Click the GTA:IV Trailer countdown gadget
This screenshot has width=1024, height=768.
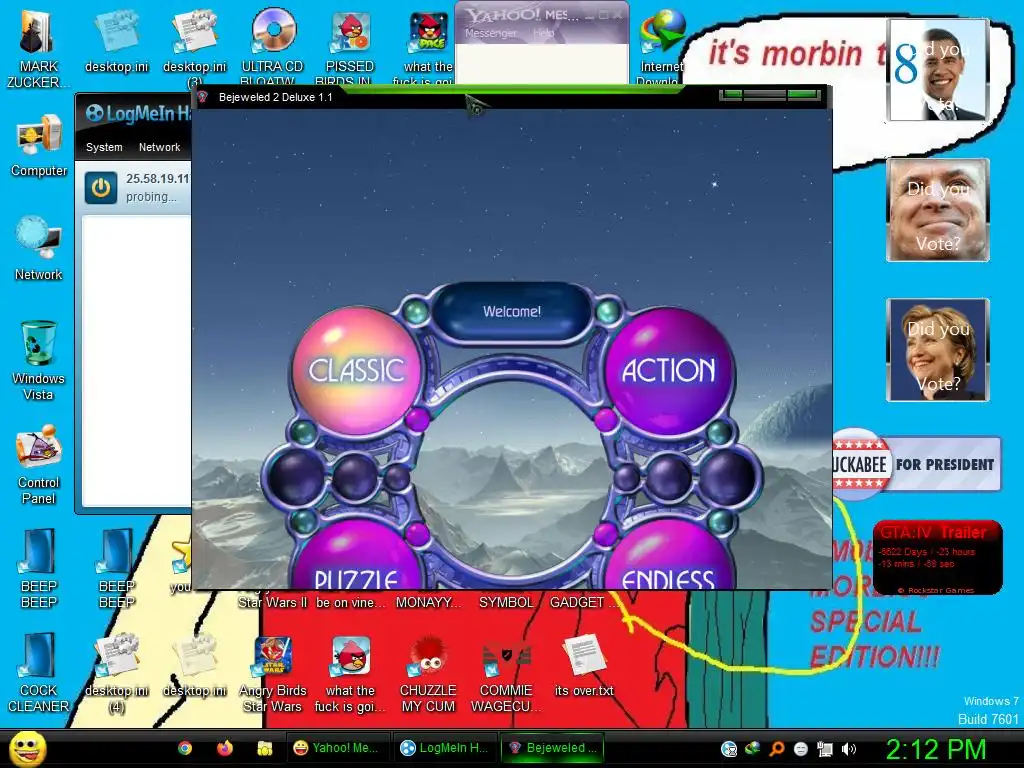click(937, 557)
